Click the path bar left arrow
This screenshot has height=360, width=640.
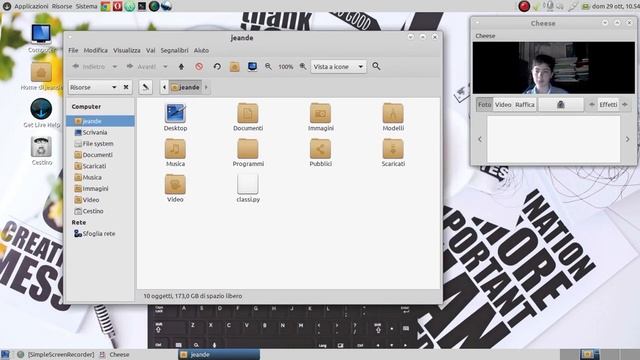pyautogui.click(x=164, y=87)
